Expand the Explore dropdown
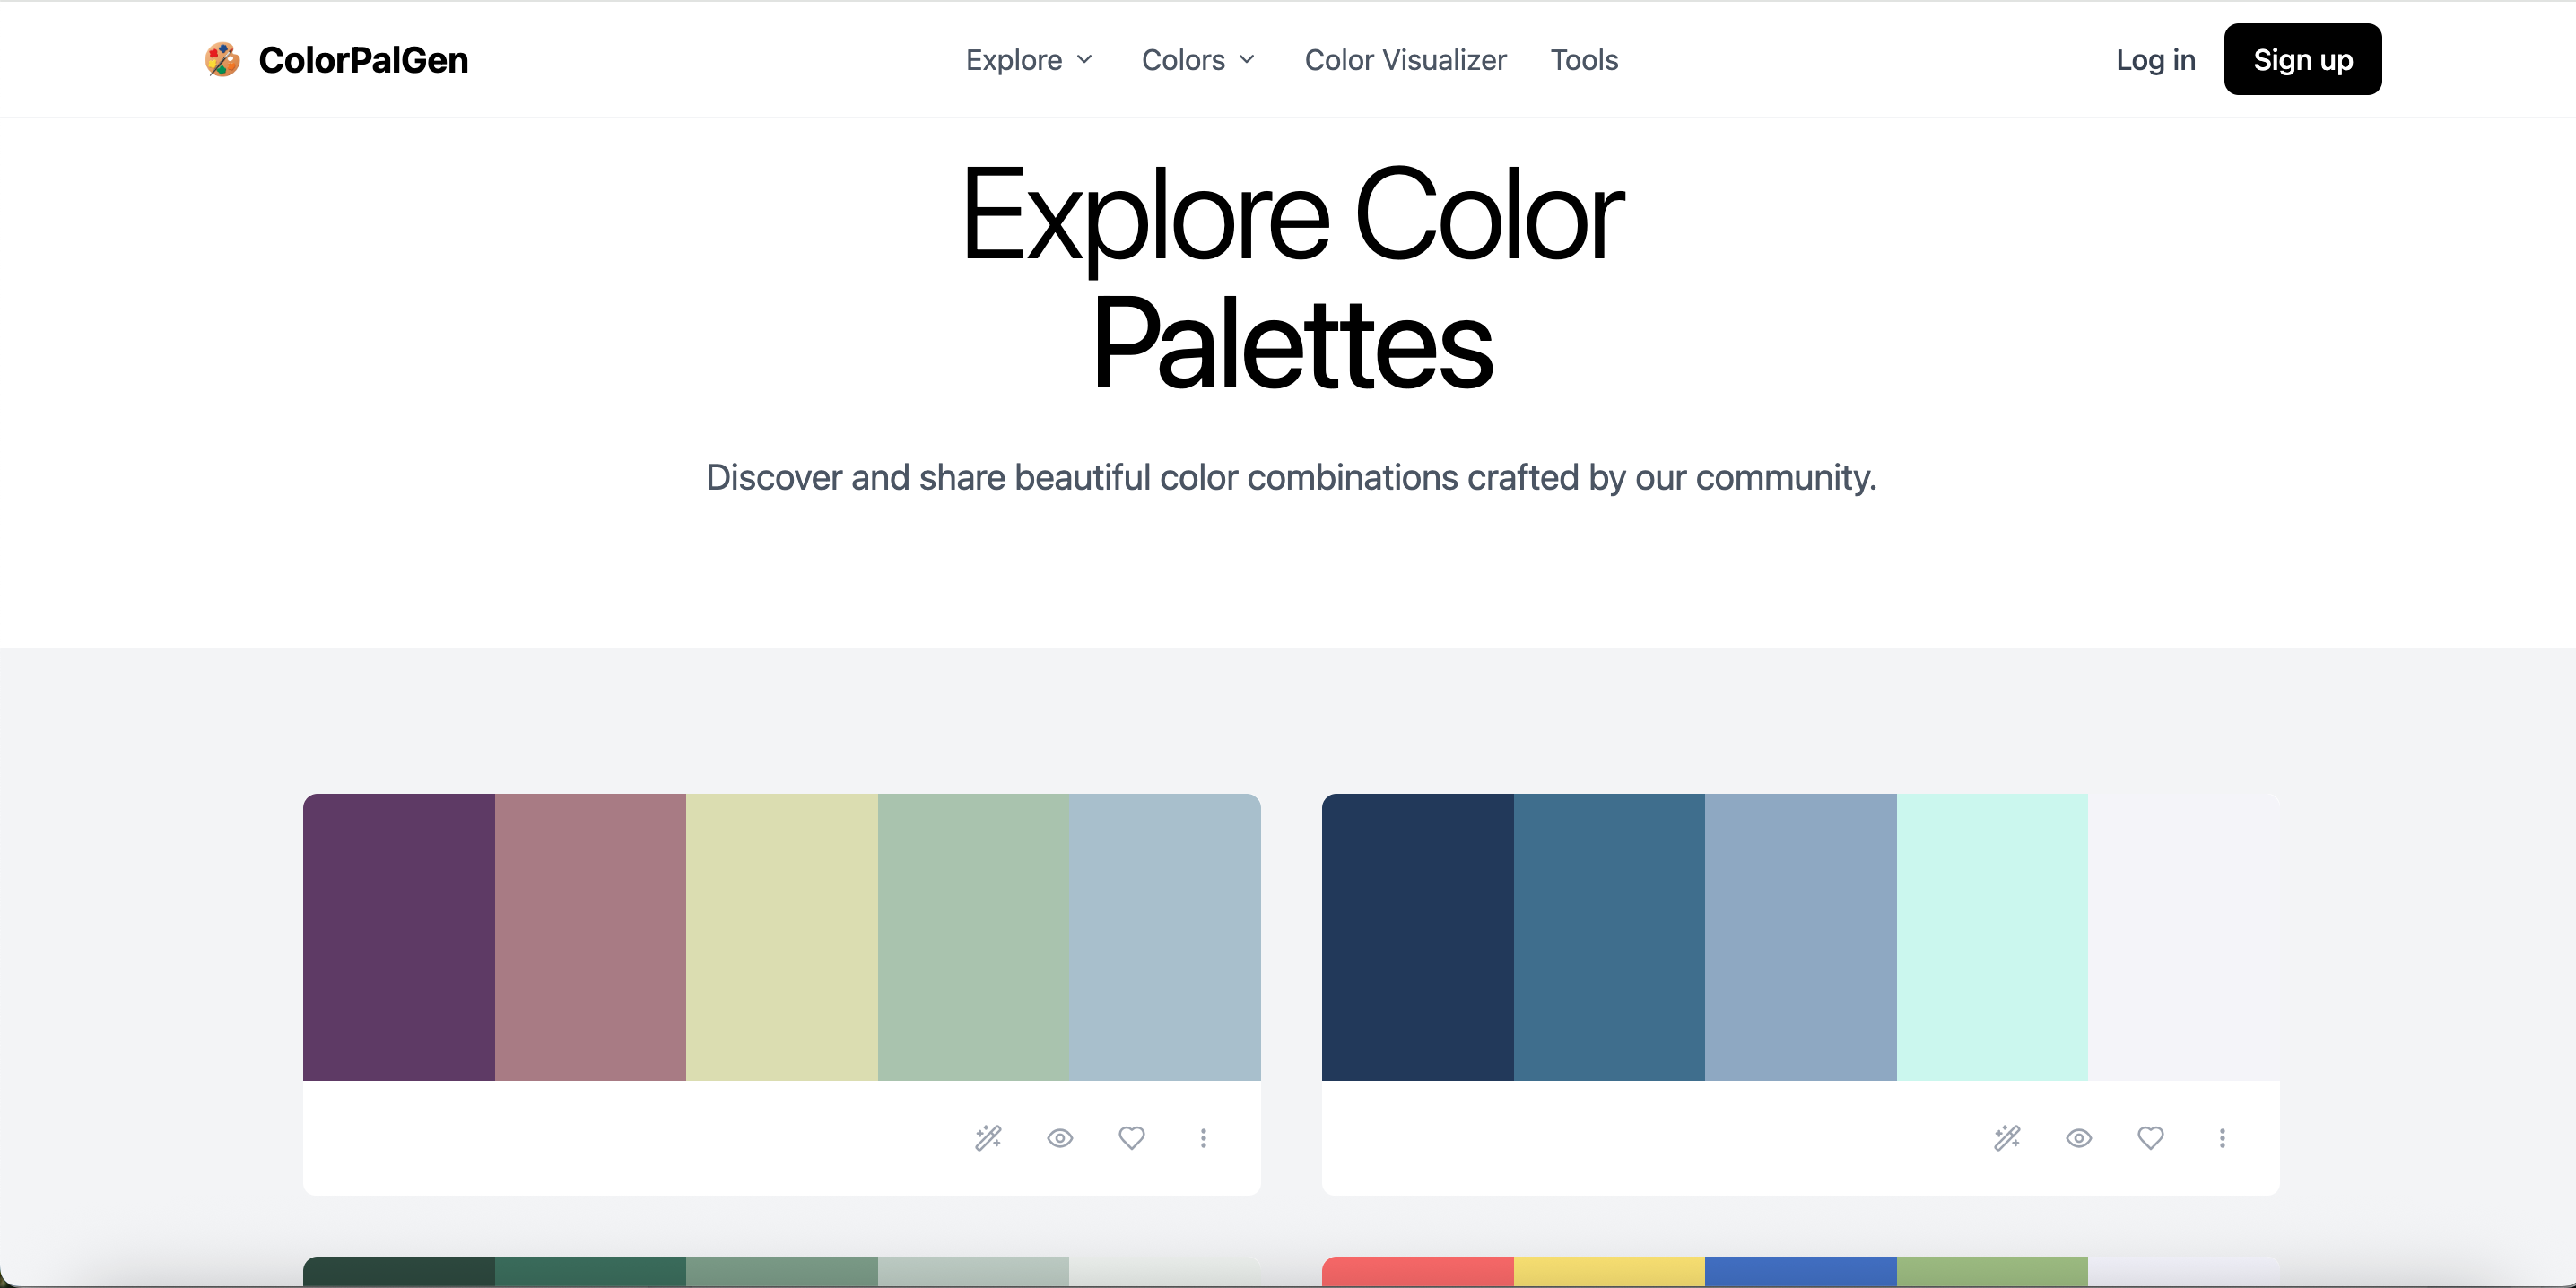Screen dimensions: 2576x1288 click(x=1029, y=60)
